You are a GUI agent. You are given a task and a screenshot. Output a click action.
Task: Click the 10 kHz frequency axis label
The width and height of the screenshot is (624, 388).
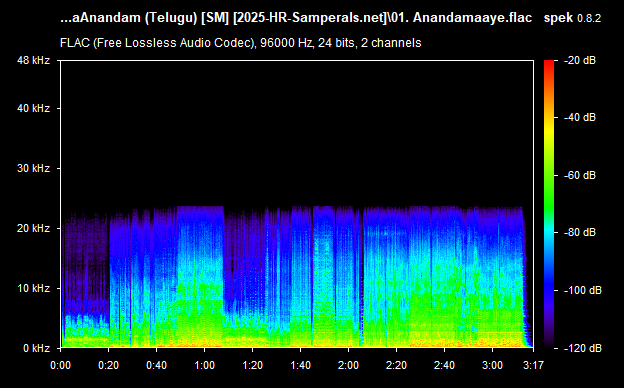(x=33, y=288)
